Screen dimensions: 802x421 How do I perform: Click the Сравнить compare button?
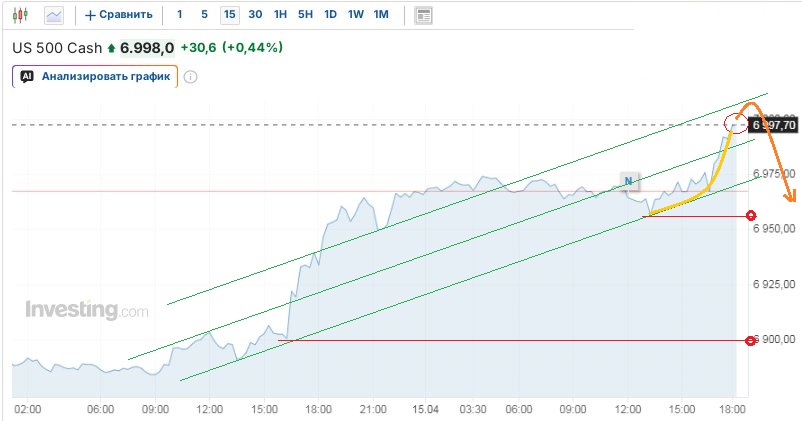coord(119,15)
